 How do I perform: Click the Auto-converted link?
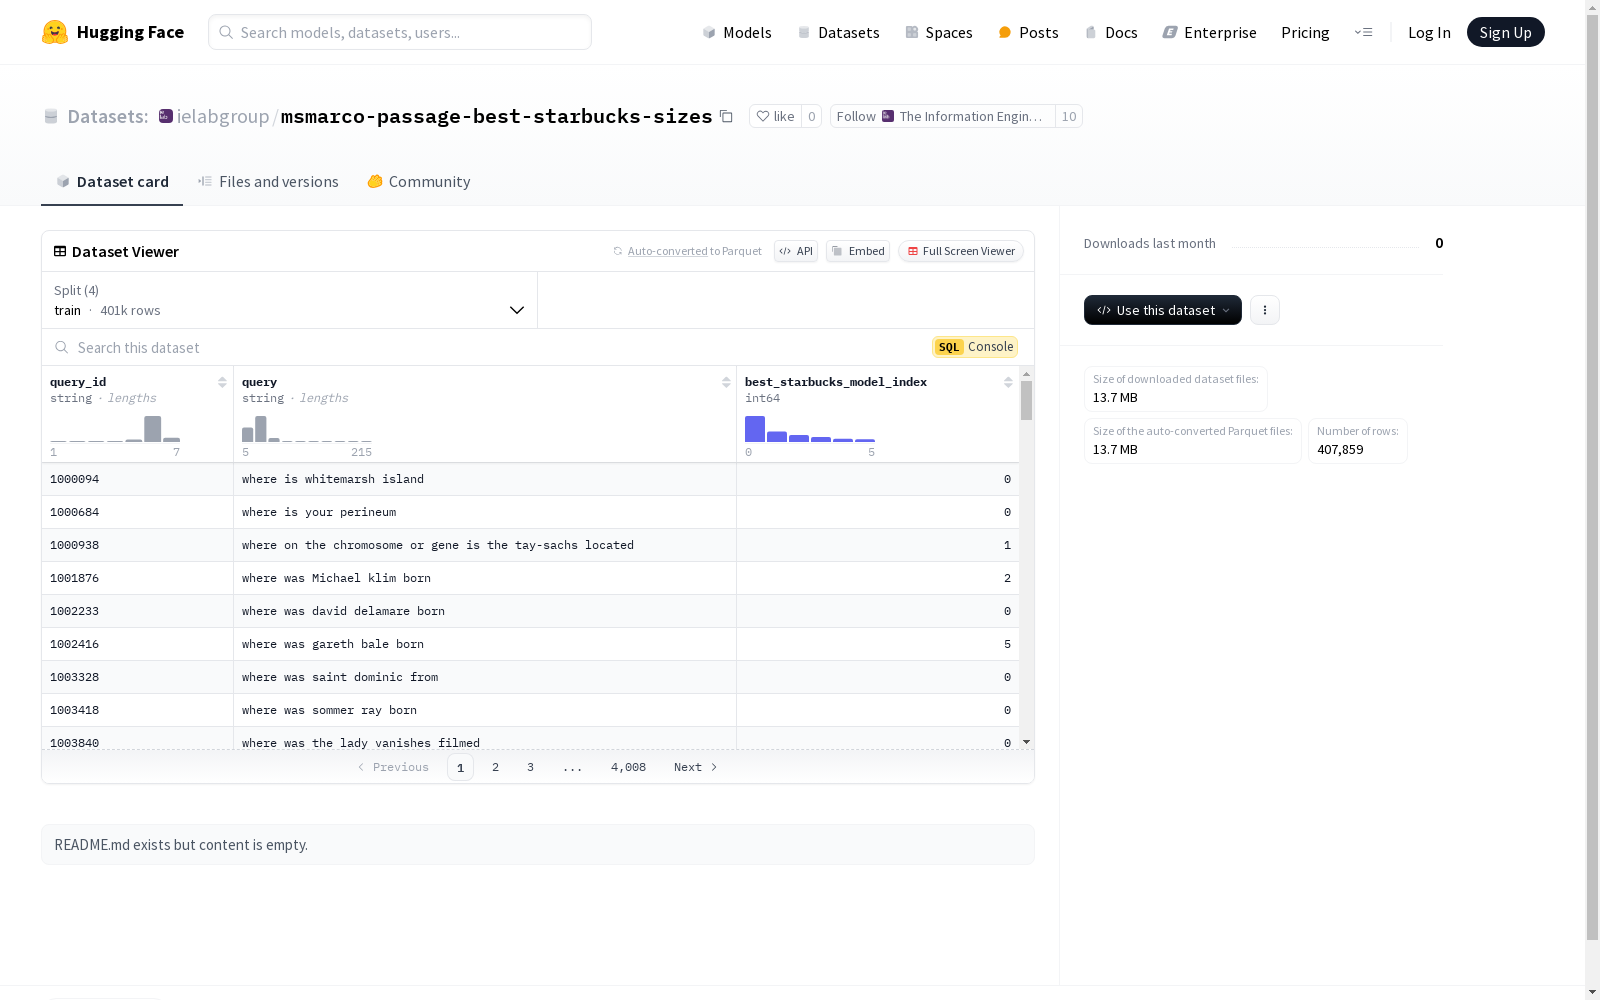point(667,251)
